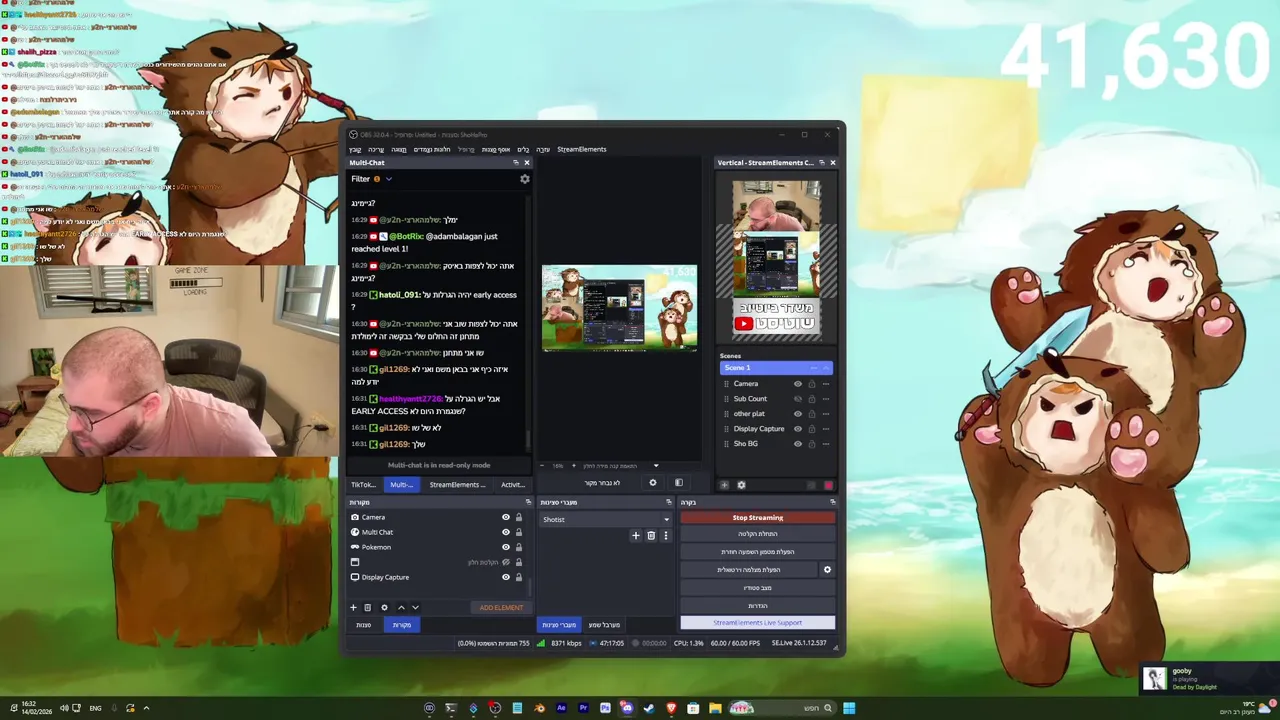This screenshot has width=1280, height=720.
Task: Show the hidden Sub Count layer
Action: point(798,399)
